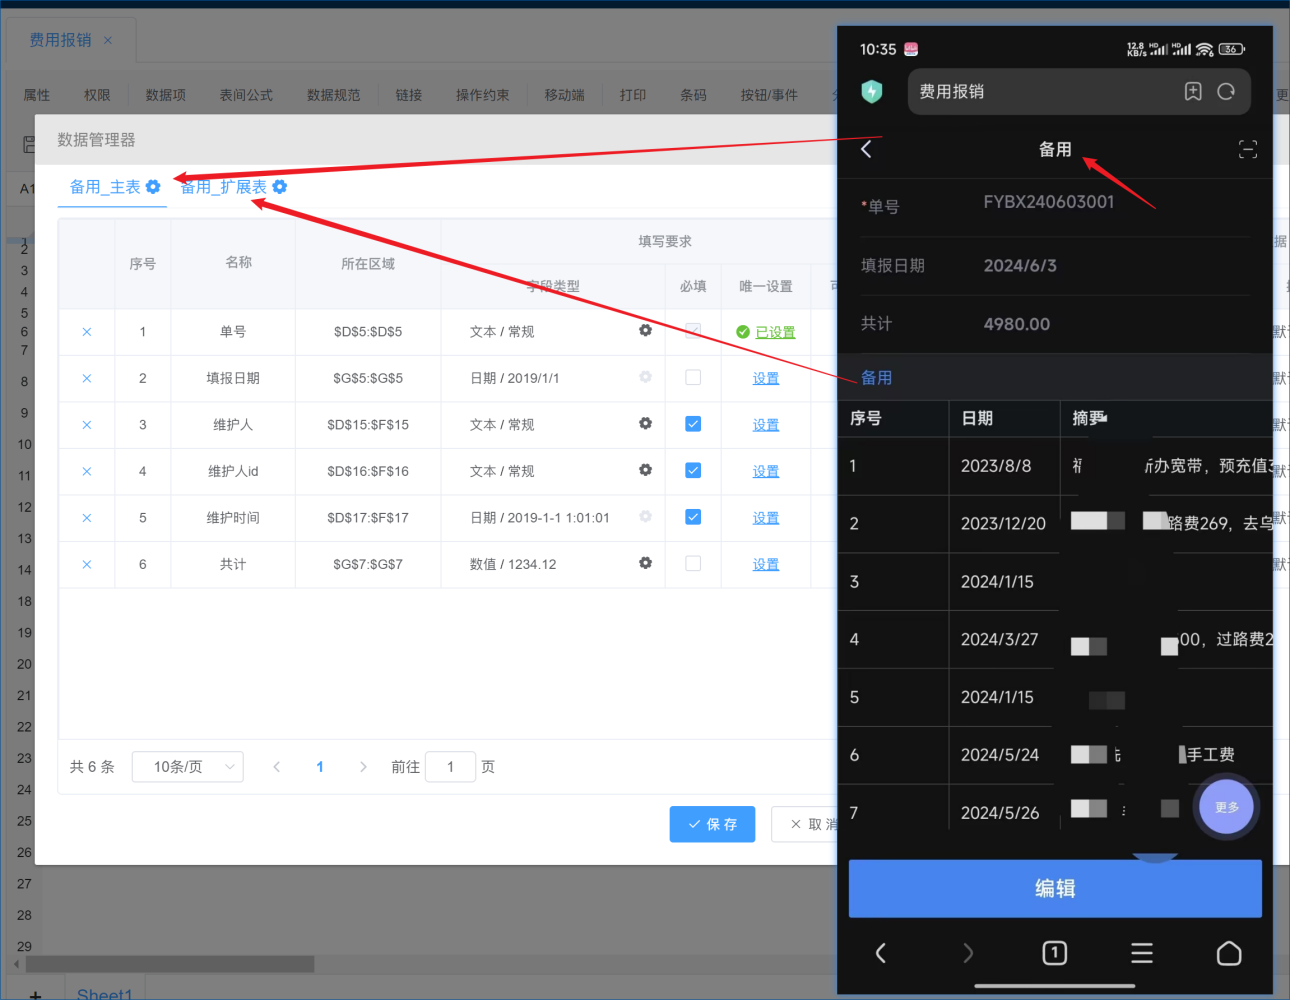Viewport: 1290px width, 1000px height.
Task: Tap the green shield icon in phone browser
Action: tap(872, 92)
